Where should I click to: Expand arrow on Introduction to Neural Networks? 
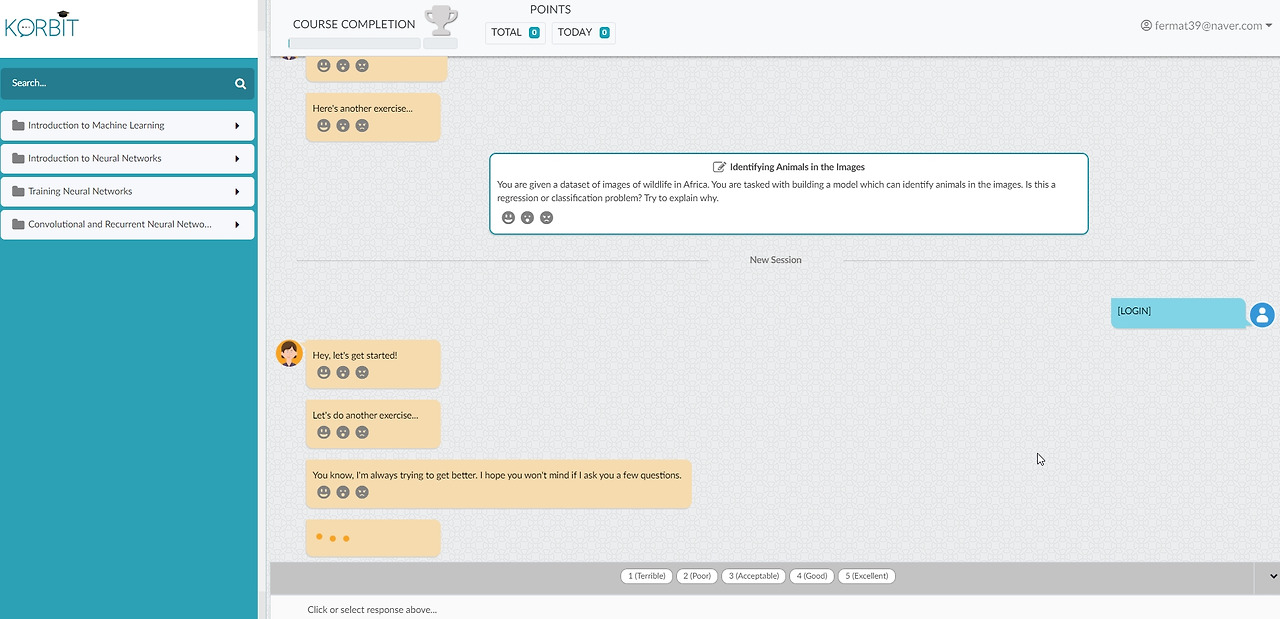point(237,159)
